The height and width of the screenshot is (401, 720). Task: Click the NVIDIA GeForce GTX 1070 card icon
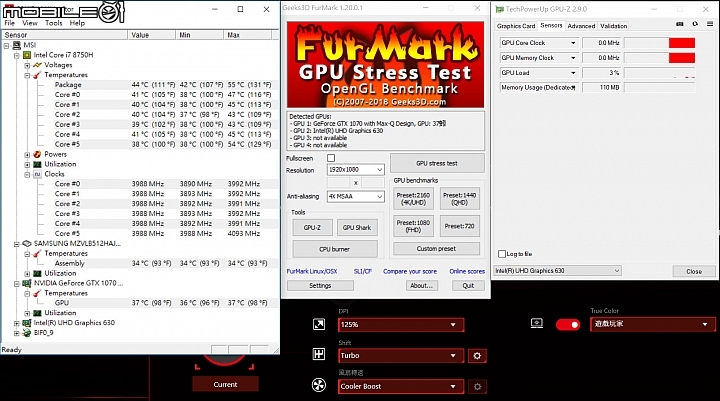pos(27,283)
